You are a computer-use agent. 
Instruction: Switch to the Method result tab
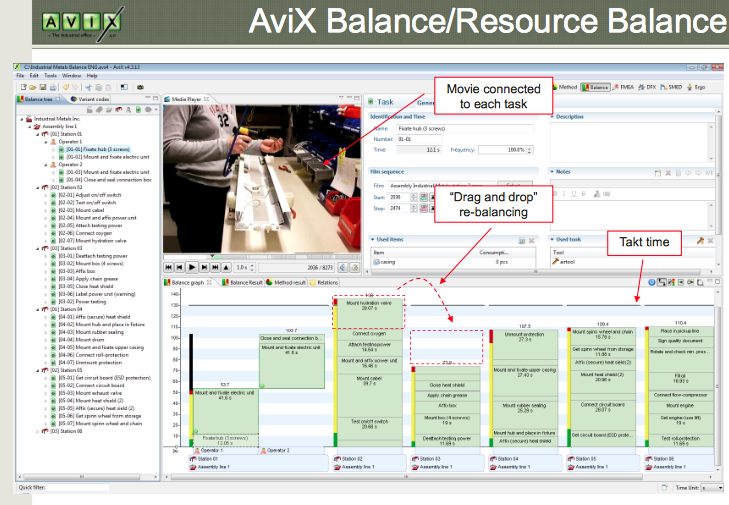tap(285, 282)
